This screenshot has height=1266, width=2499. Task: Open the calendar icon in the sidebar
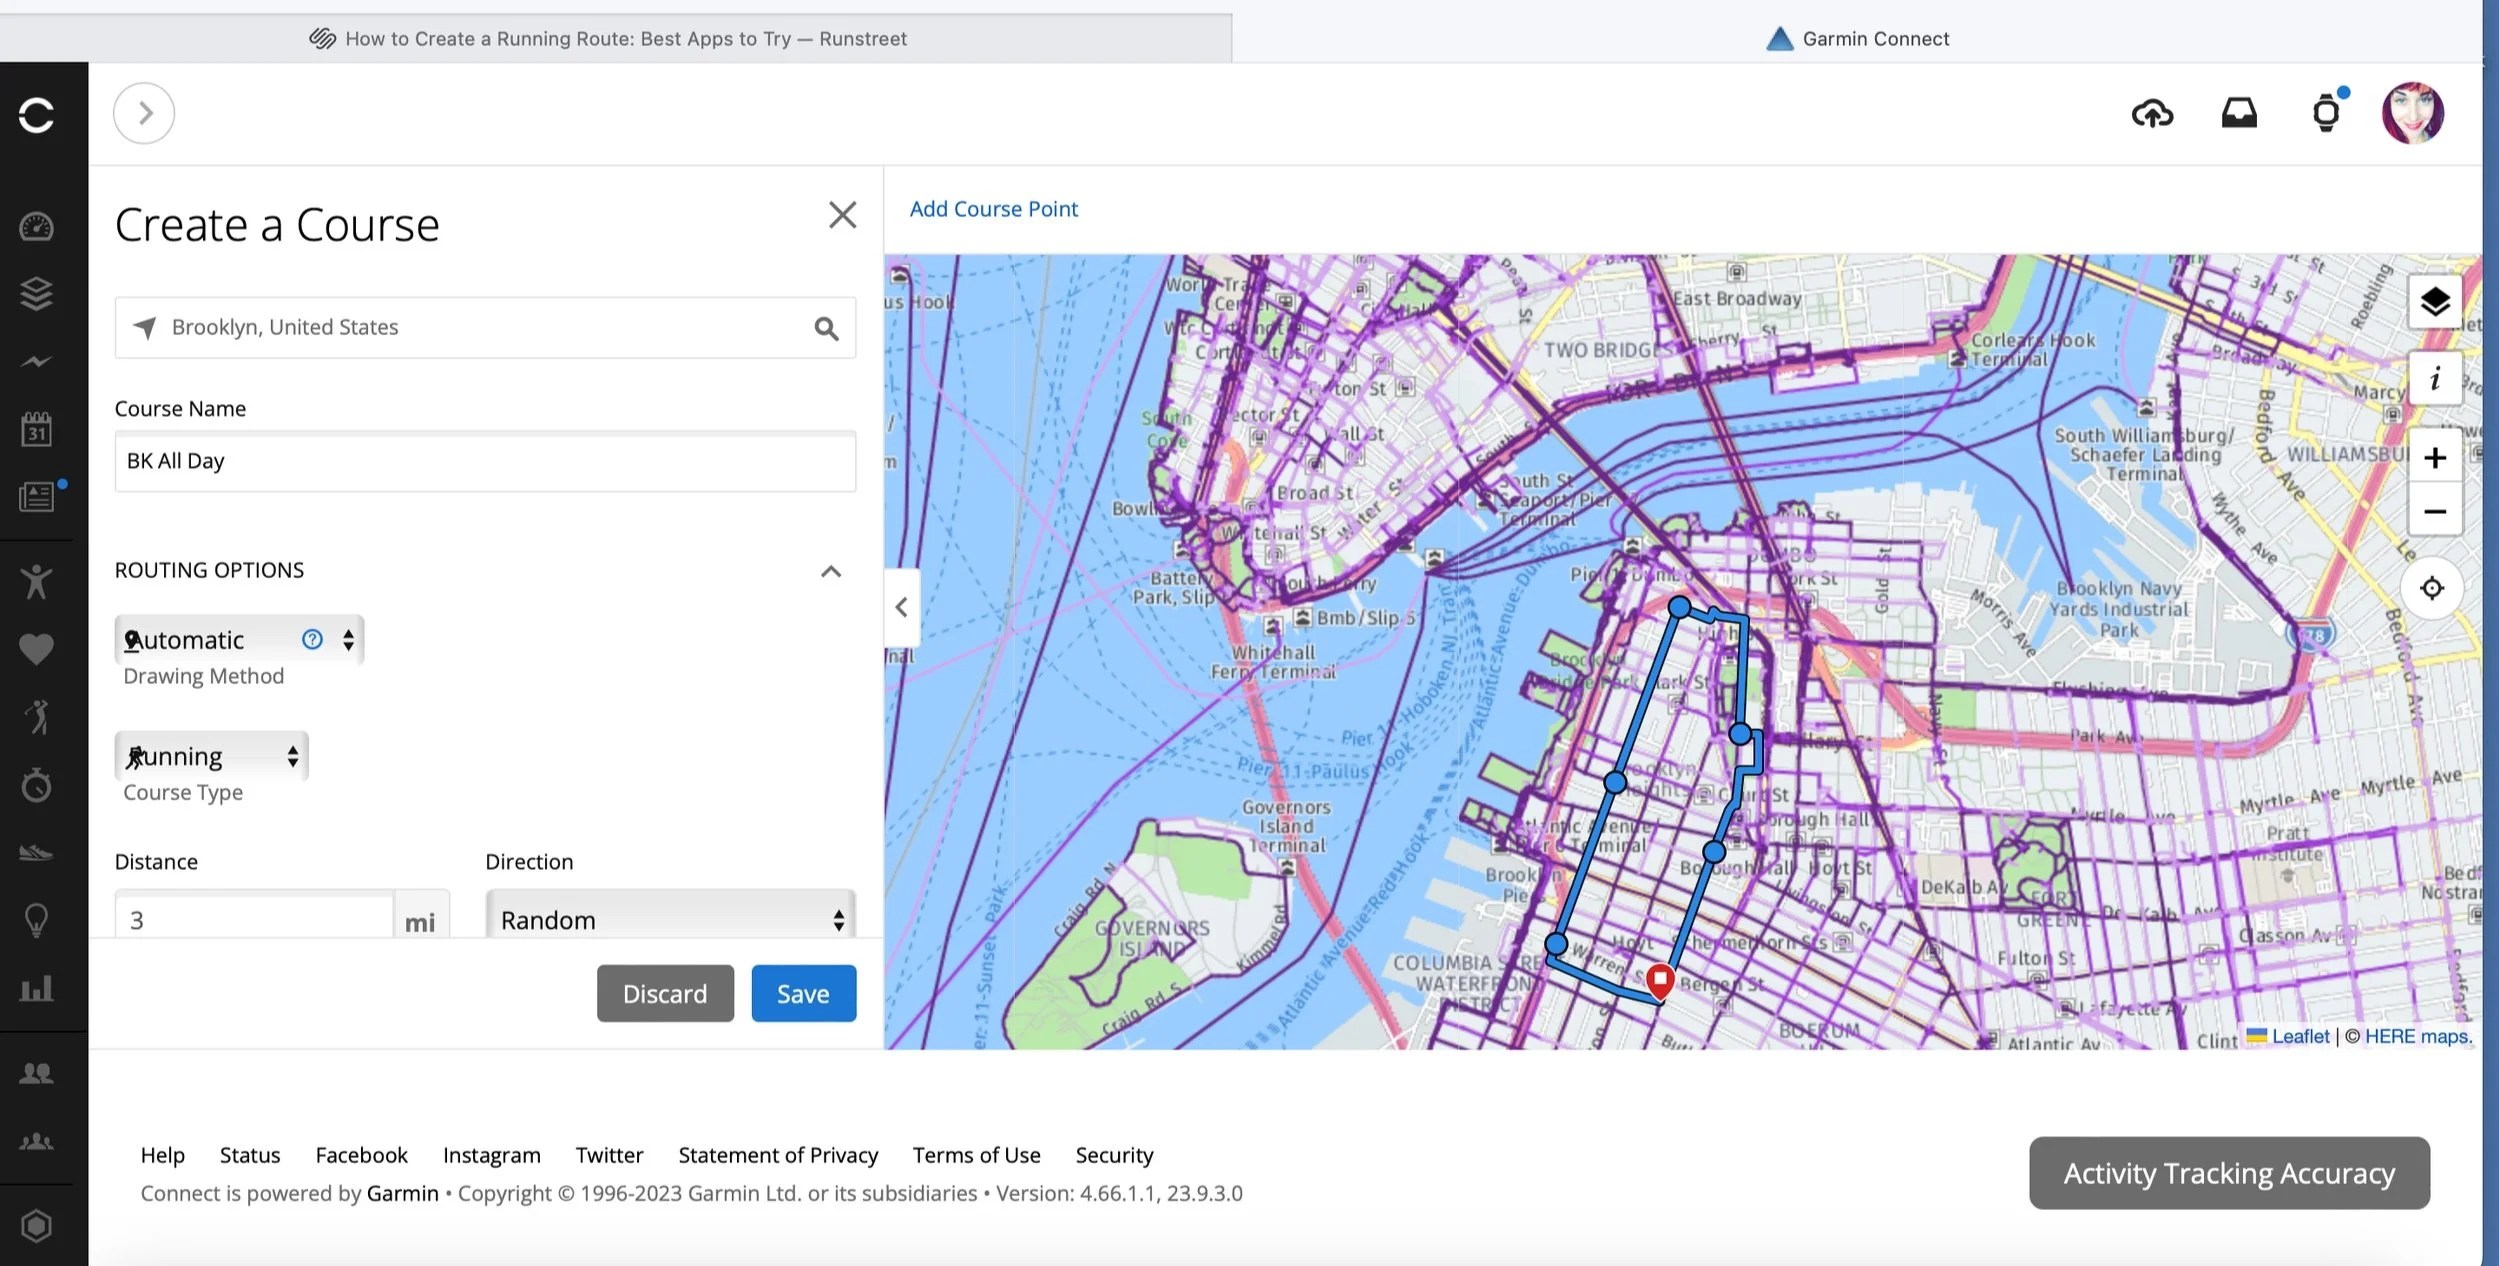point(36,429)
